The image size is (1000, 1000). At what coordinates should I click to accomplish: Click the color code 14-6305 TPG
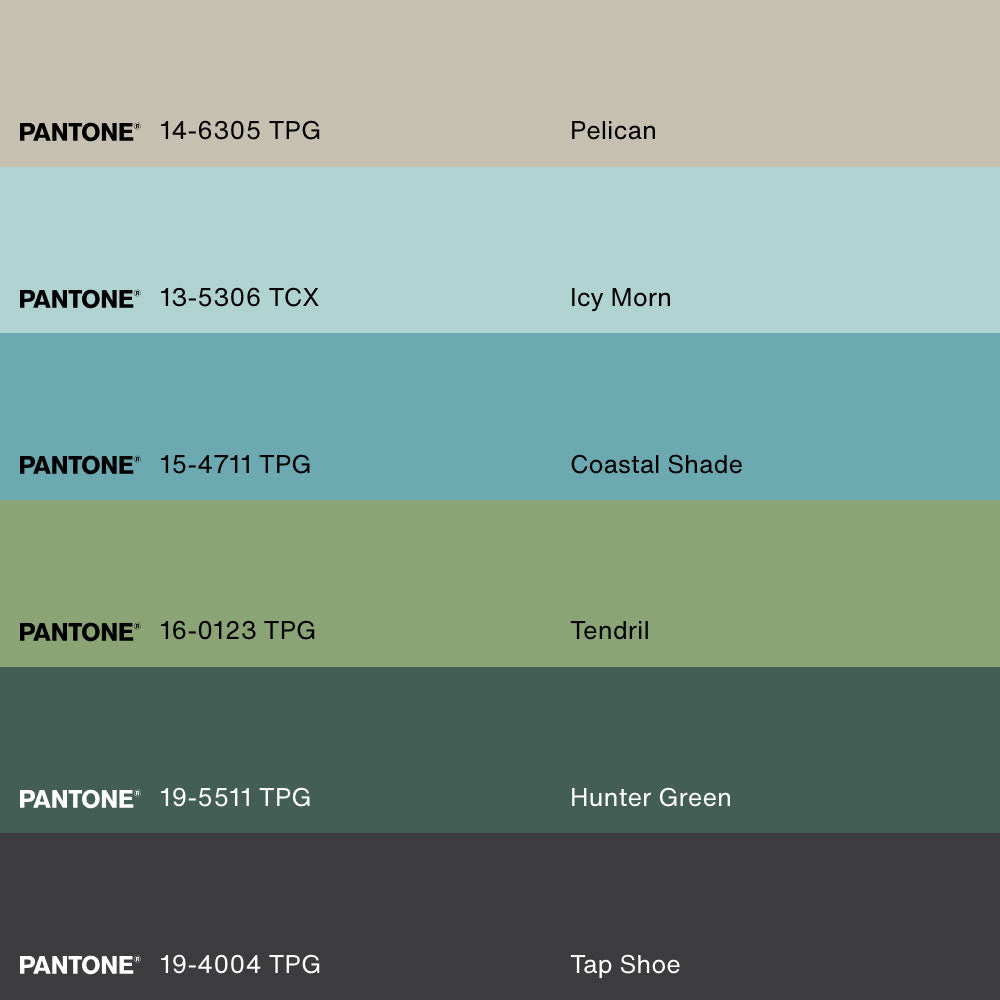pyautogui.click(x=240, y=131)
